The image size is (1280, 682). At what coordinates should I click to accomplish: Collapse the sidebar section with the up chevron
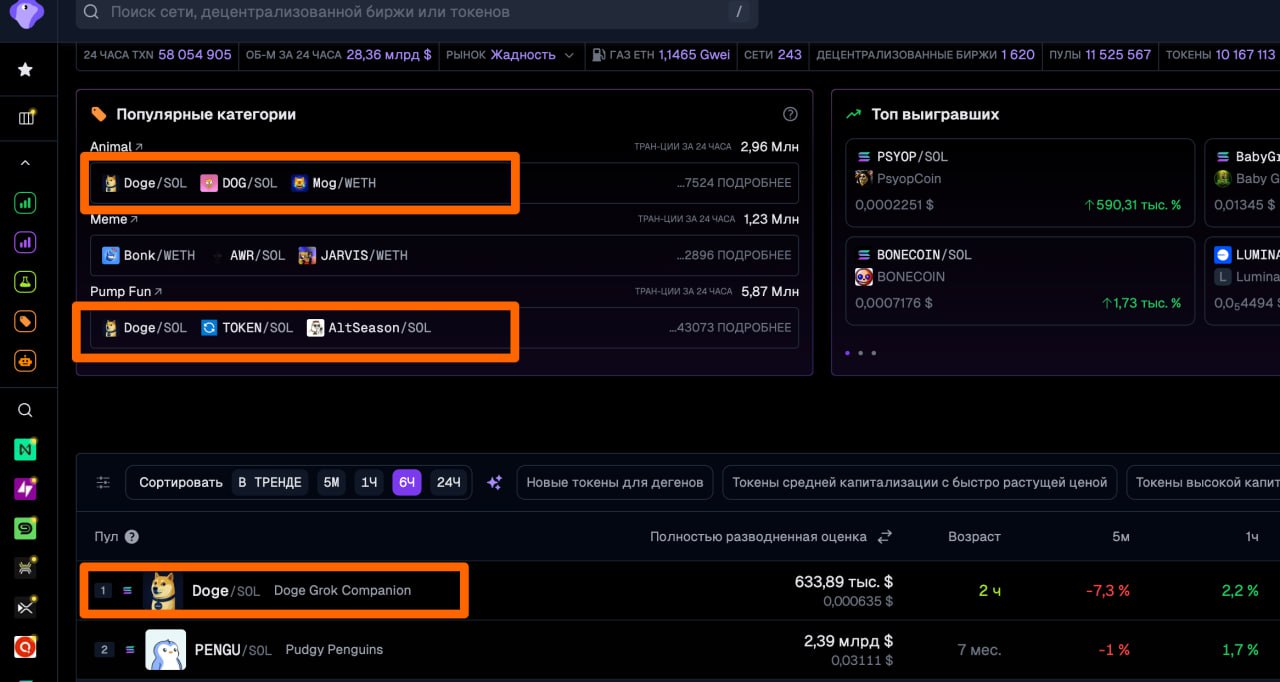pos(26,163)
